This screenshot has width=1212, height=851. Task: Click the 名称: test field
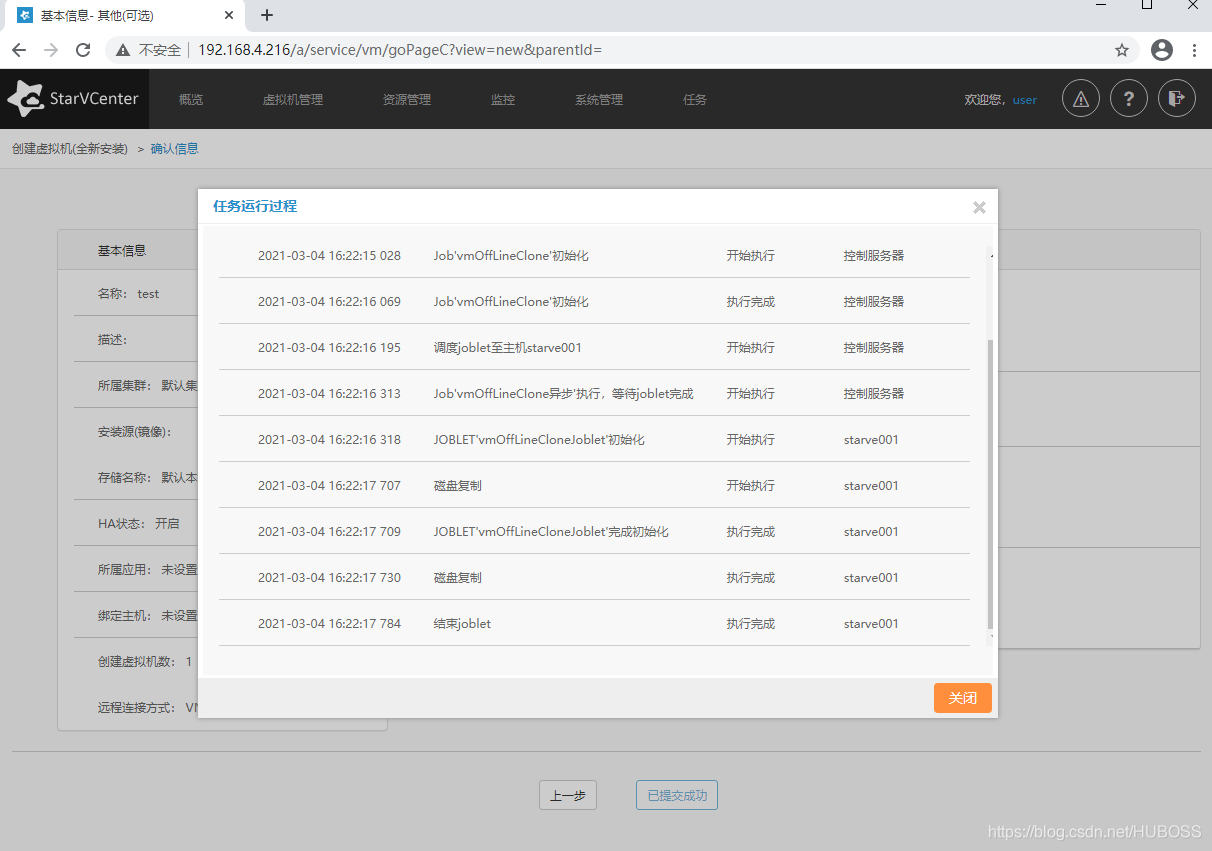pos(129,294)
